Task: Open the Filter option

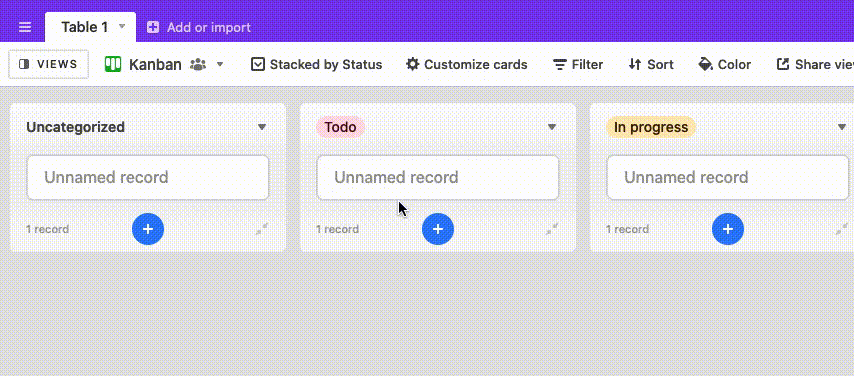Action: coord(577,65)
